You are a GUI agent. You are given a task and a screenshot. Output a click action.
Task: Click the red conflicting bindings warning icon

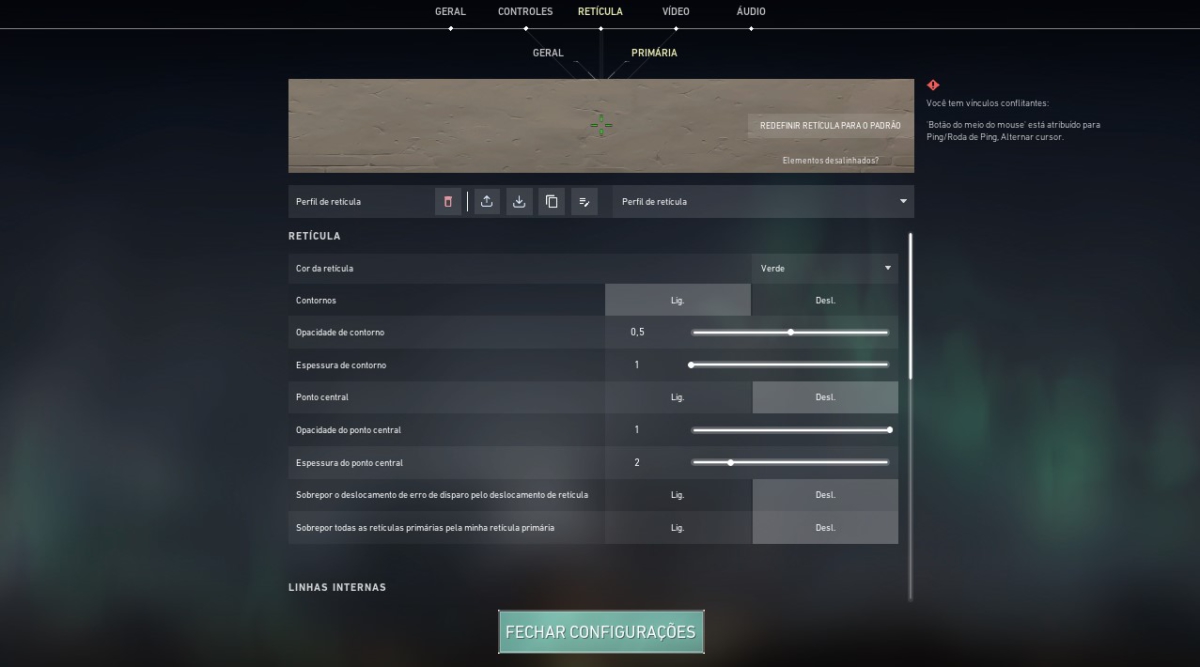pos(933,86)
